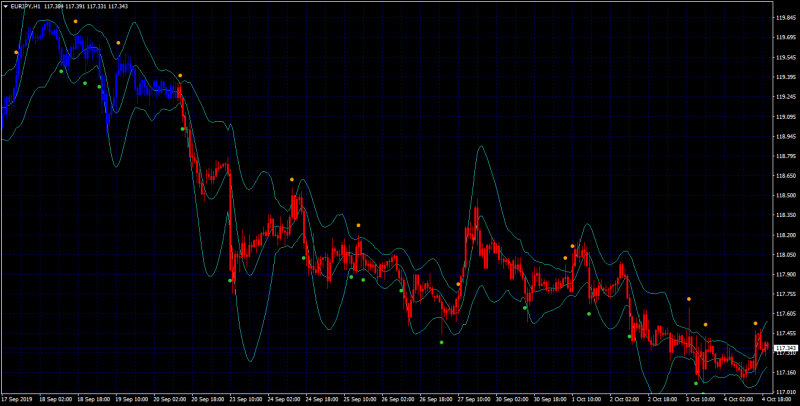Click the 27 Sep 10:00 time label
Screen dimensions: 800x406
[x=474, y=398]
